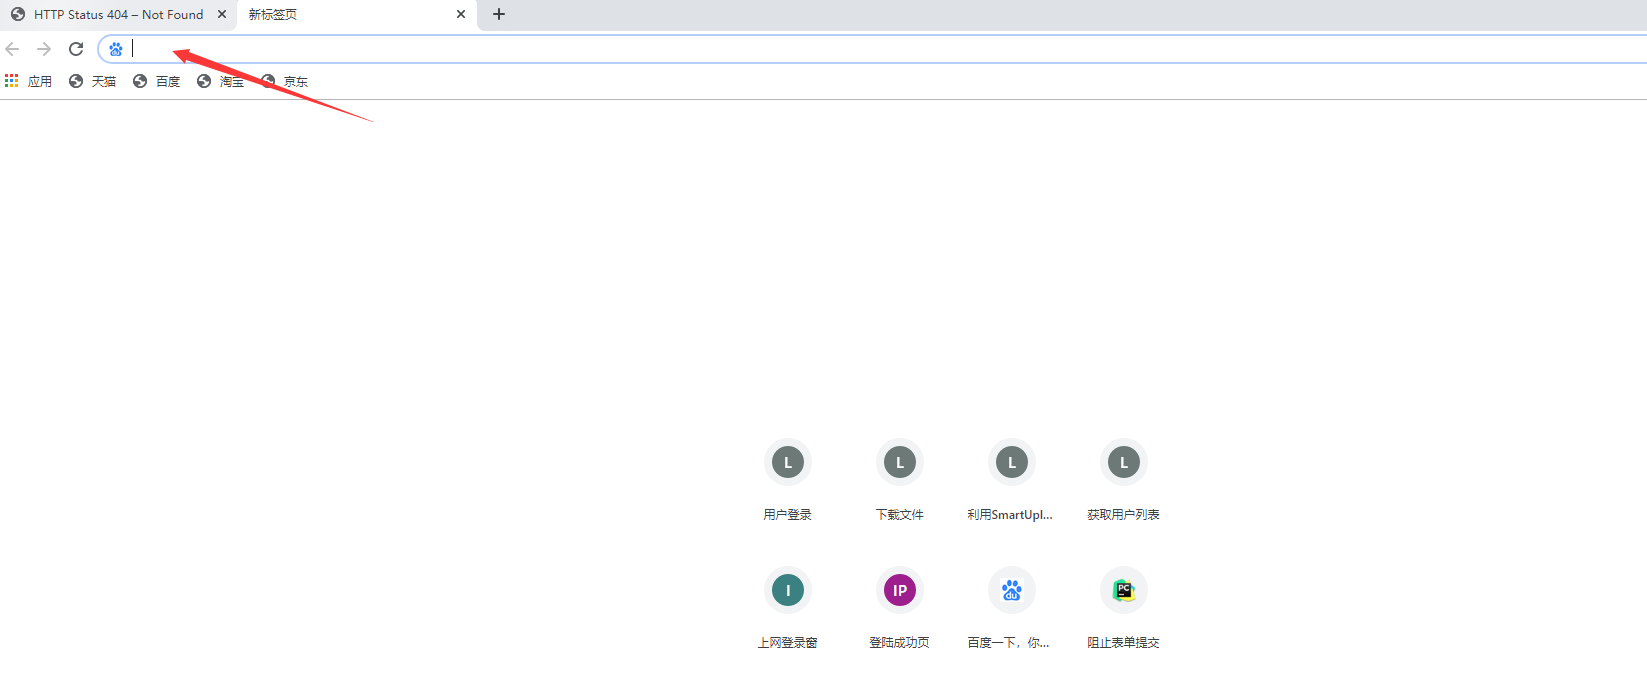Switch to HTTP Status 404 tab
Image resolution: width=1647 pixels, height=680 pixels.
coord(118,14)
